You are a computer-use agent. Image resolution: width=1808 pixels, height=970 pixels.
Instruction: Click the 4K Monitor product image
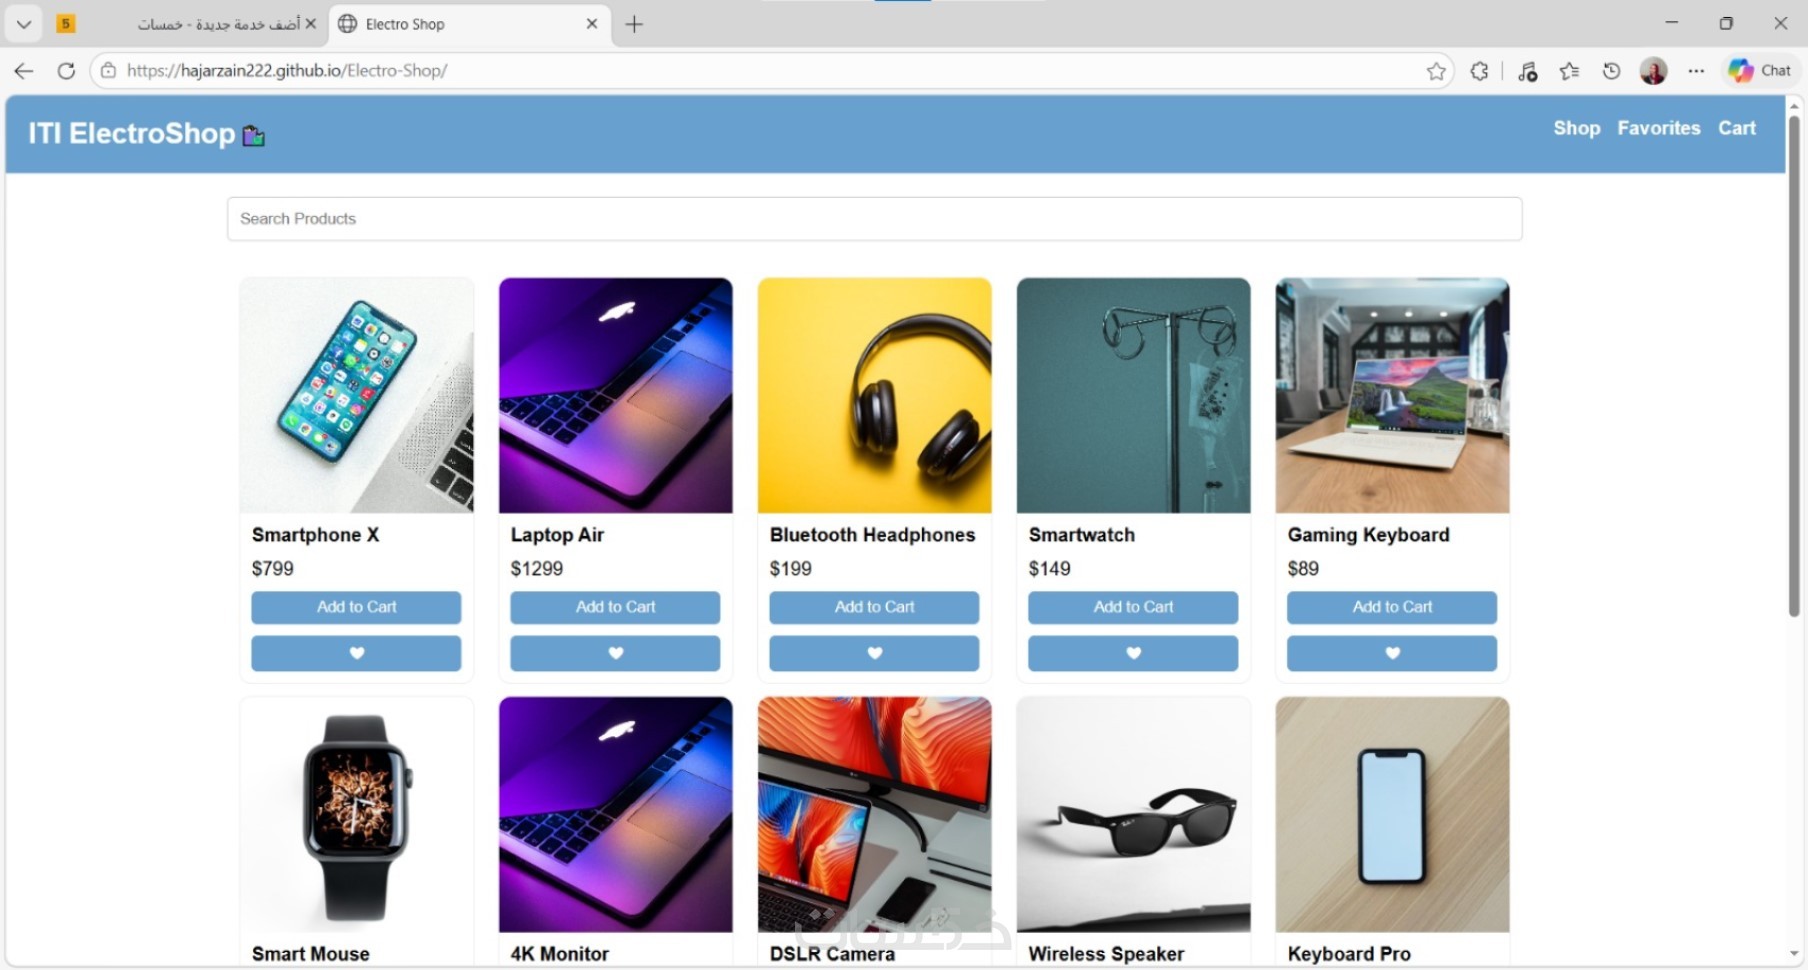(615, 814)
